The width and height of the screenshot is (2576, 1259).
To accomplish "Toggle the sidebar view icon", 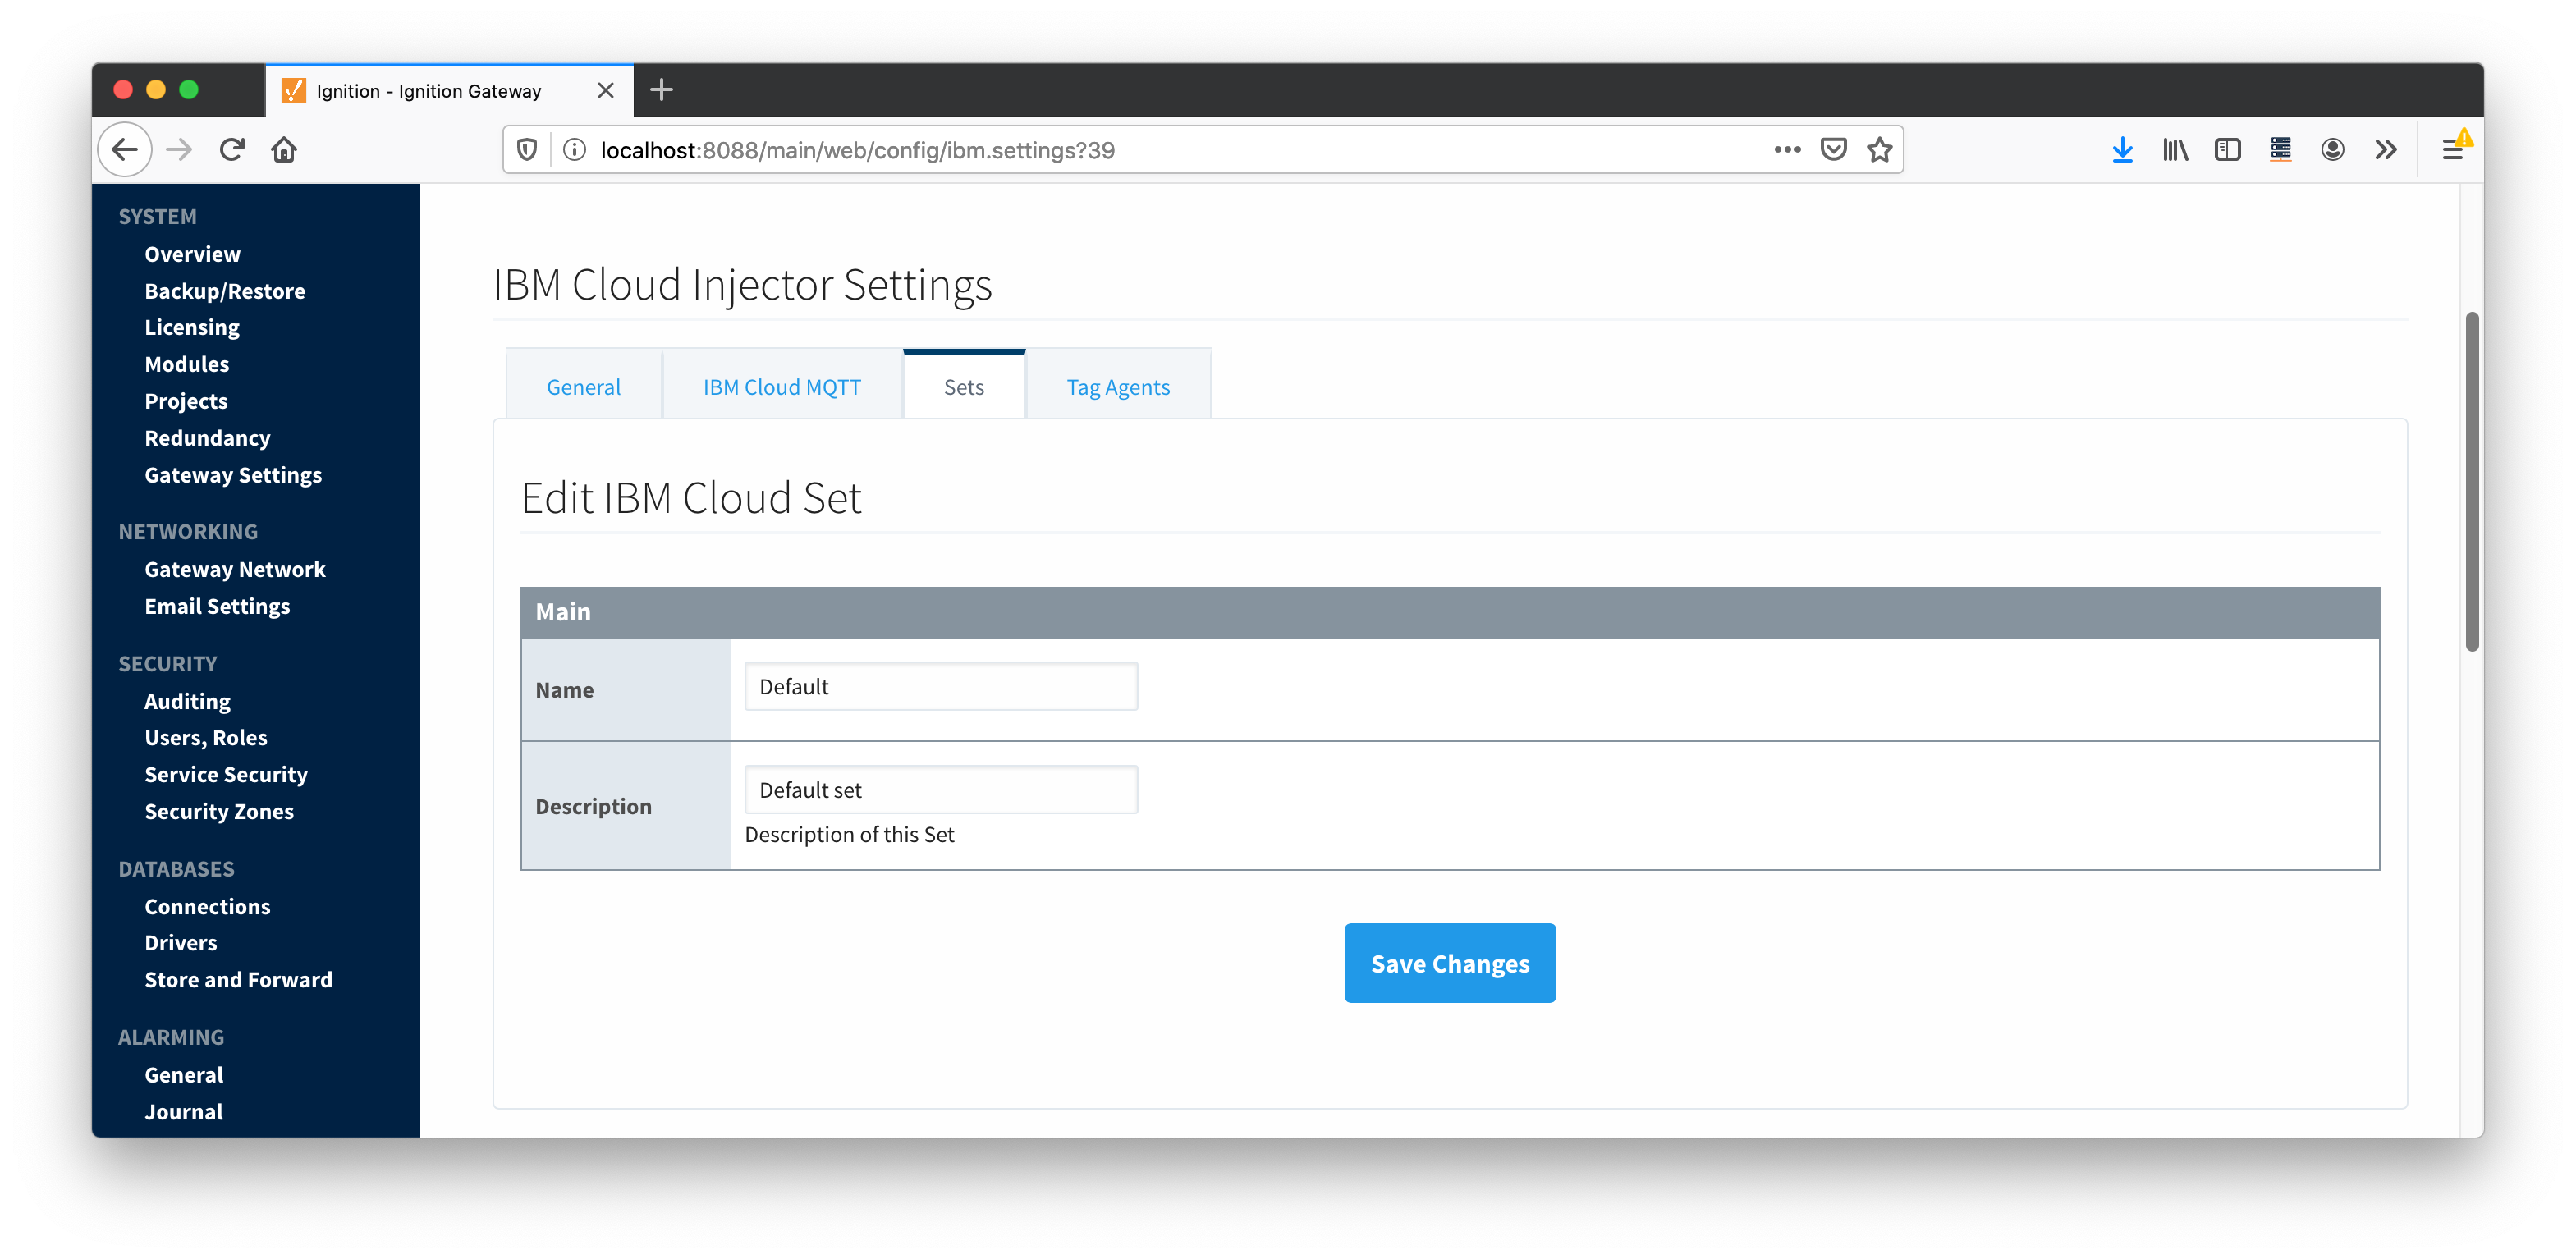I will (x=2227, y=150).
